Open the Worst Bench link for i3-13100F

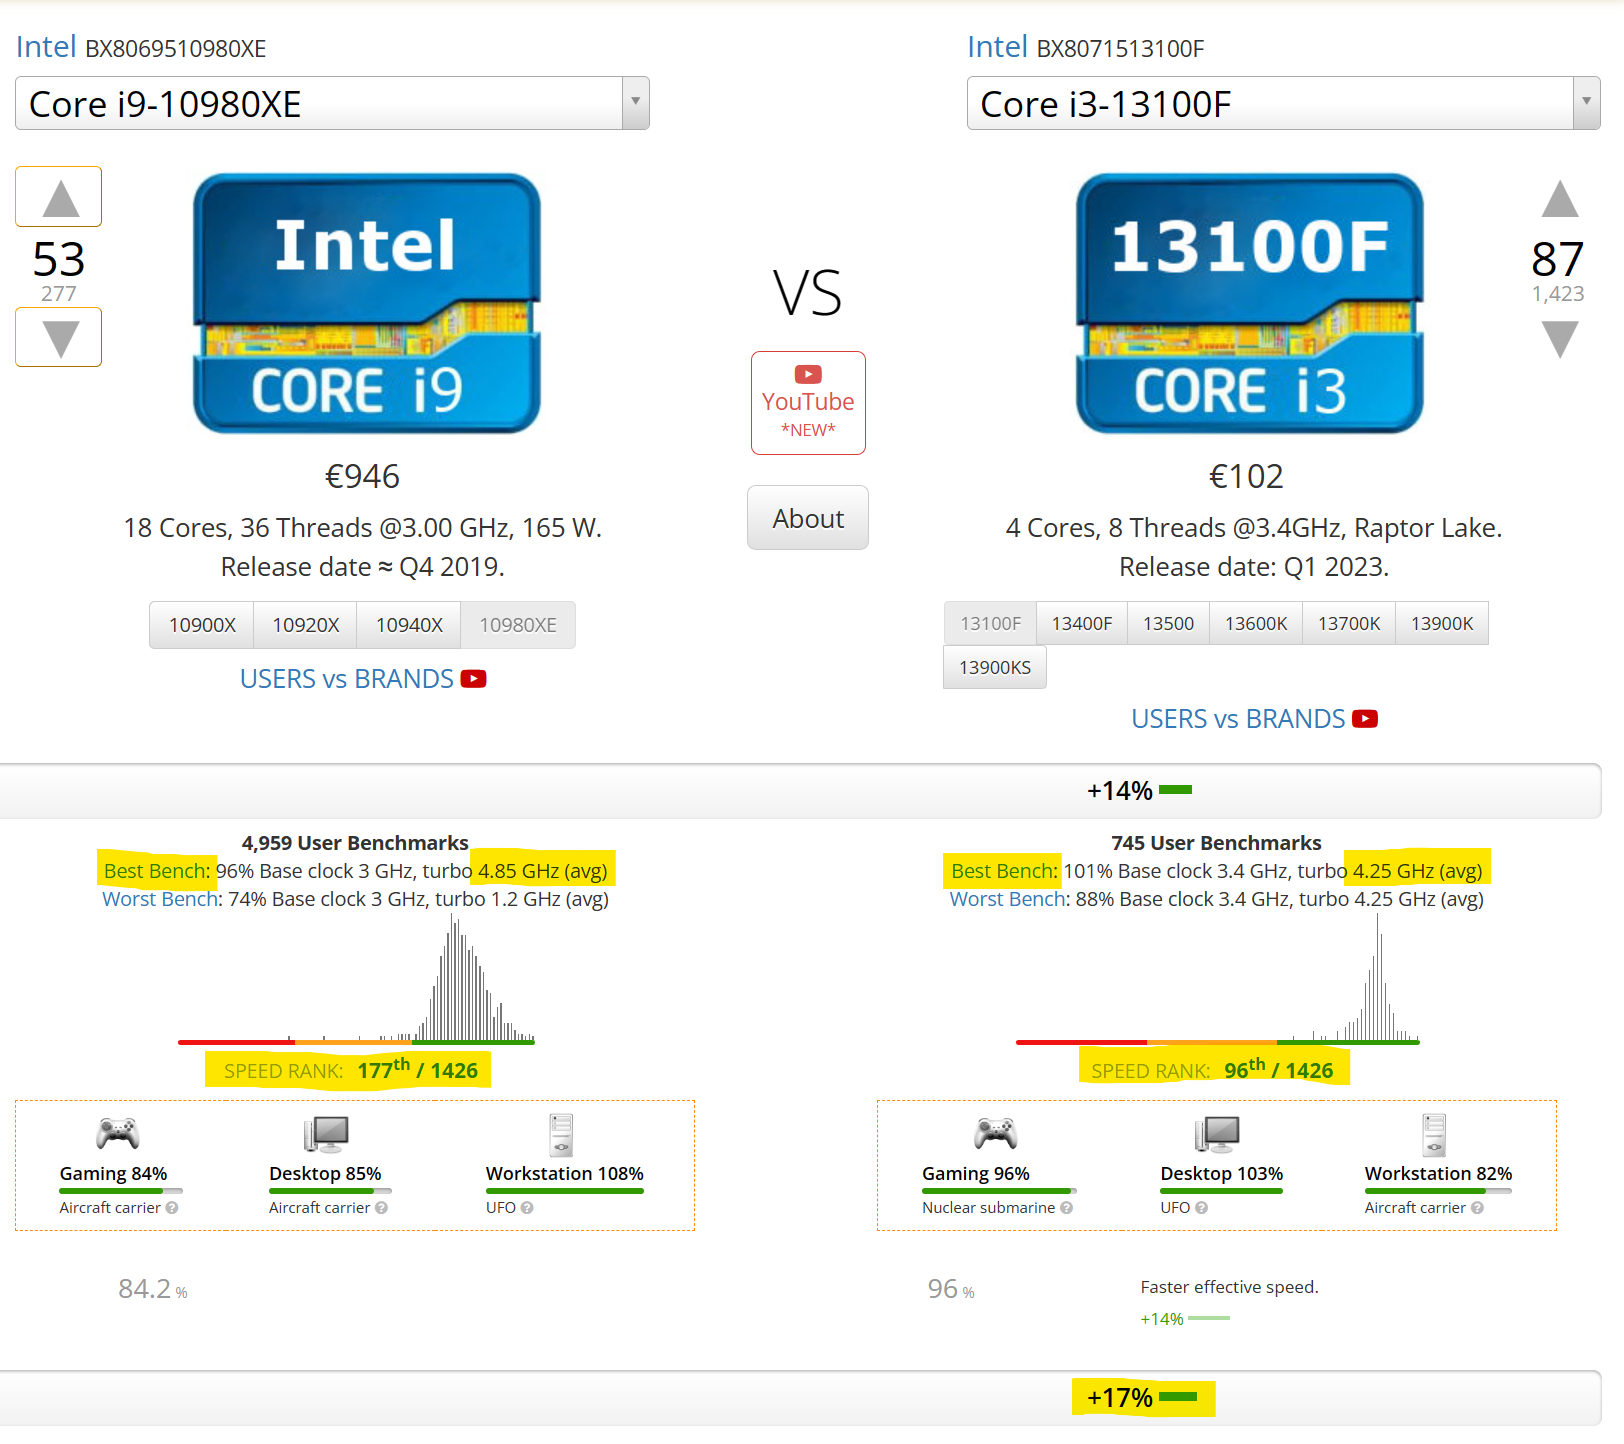pos(1007,899)
